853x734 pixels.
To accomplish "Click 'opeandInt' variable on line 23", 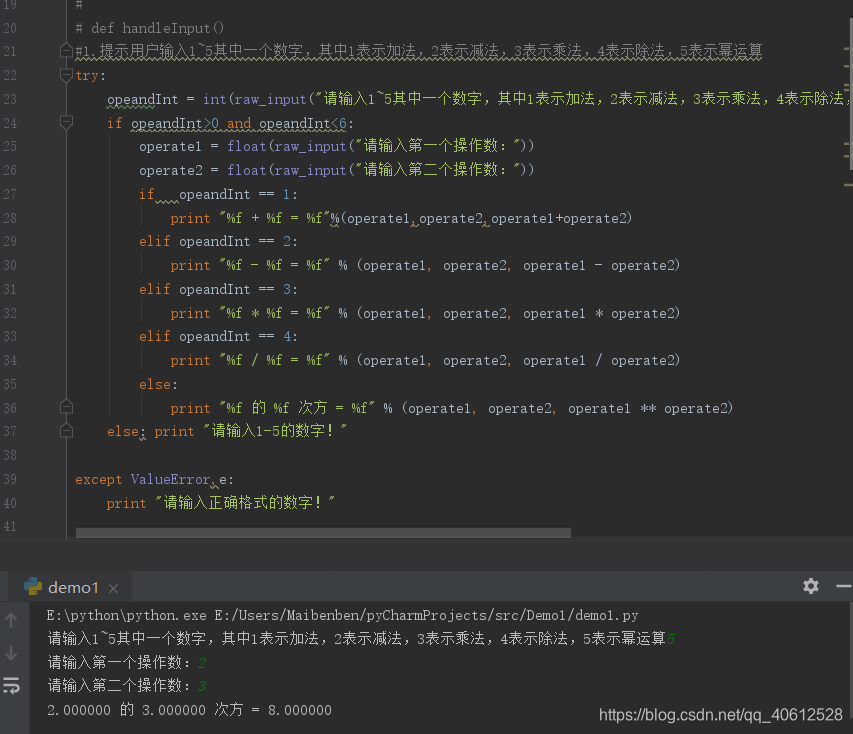I will point(143,100).
